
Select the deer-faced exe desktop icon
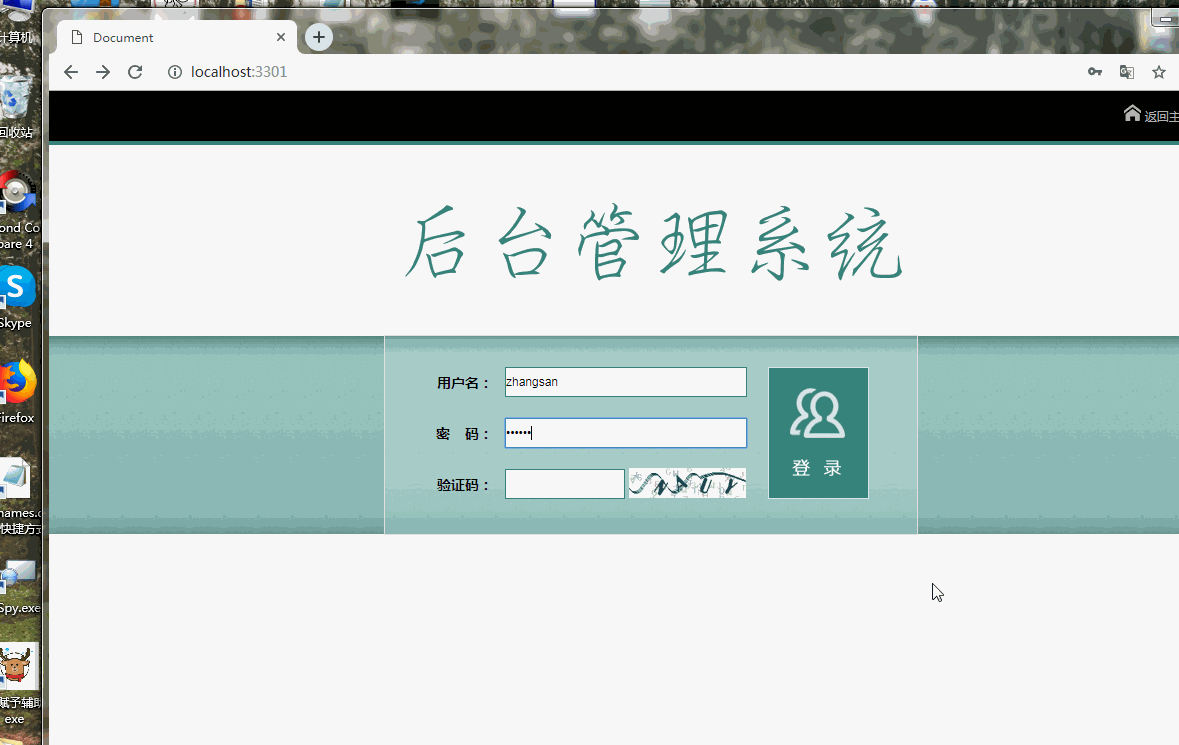click(x=20, y=684)
